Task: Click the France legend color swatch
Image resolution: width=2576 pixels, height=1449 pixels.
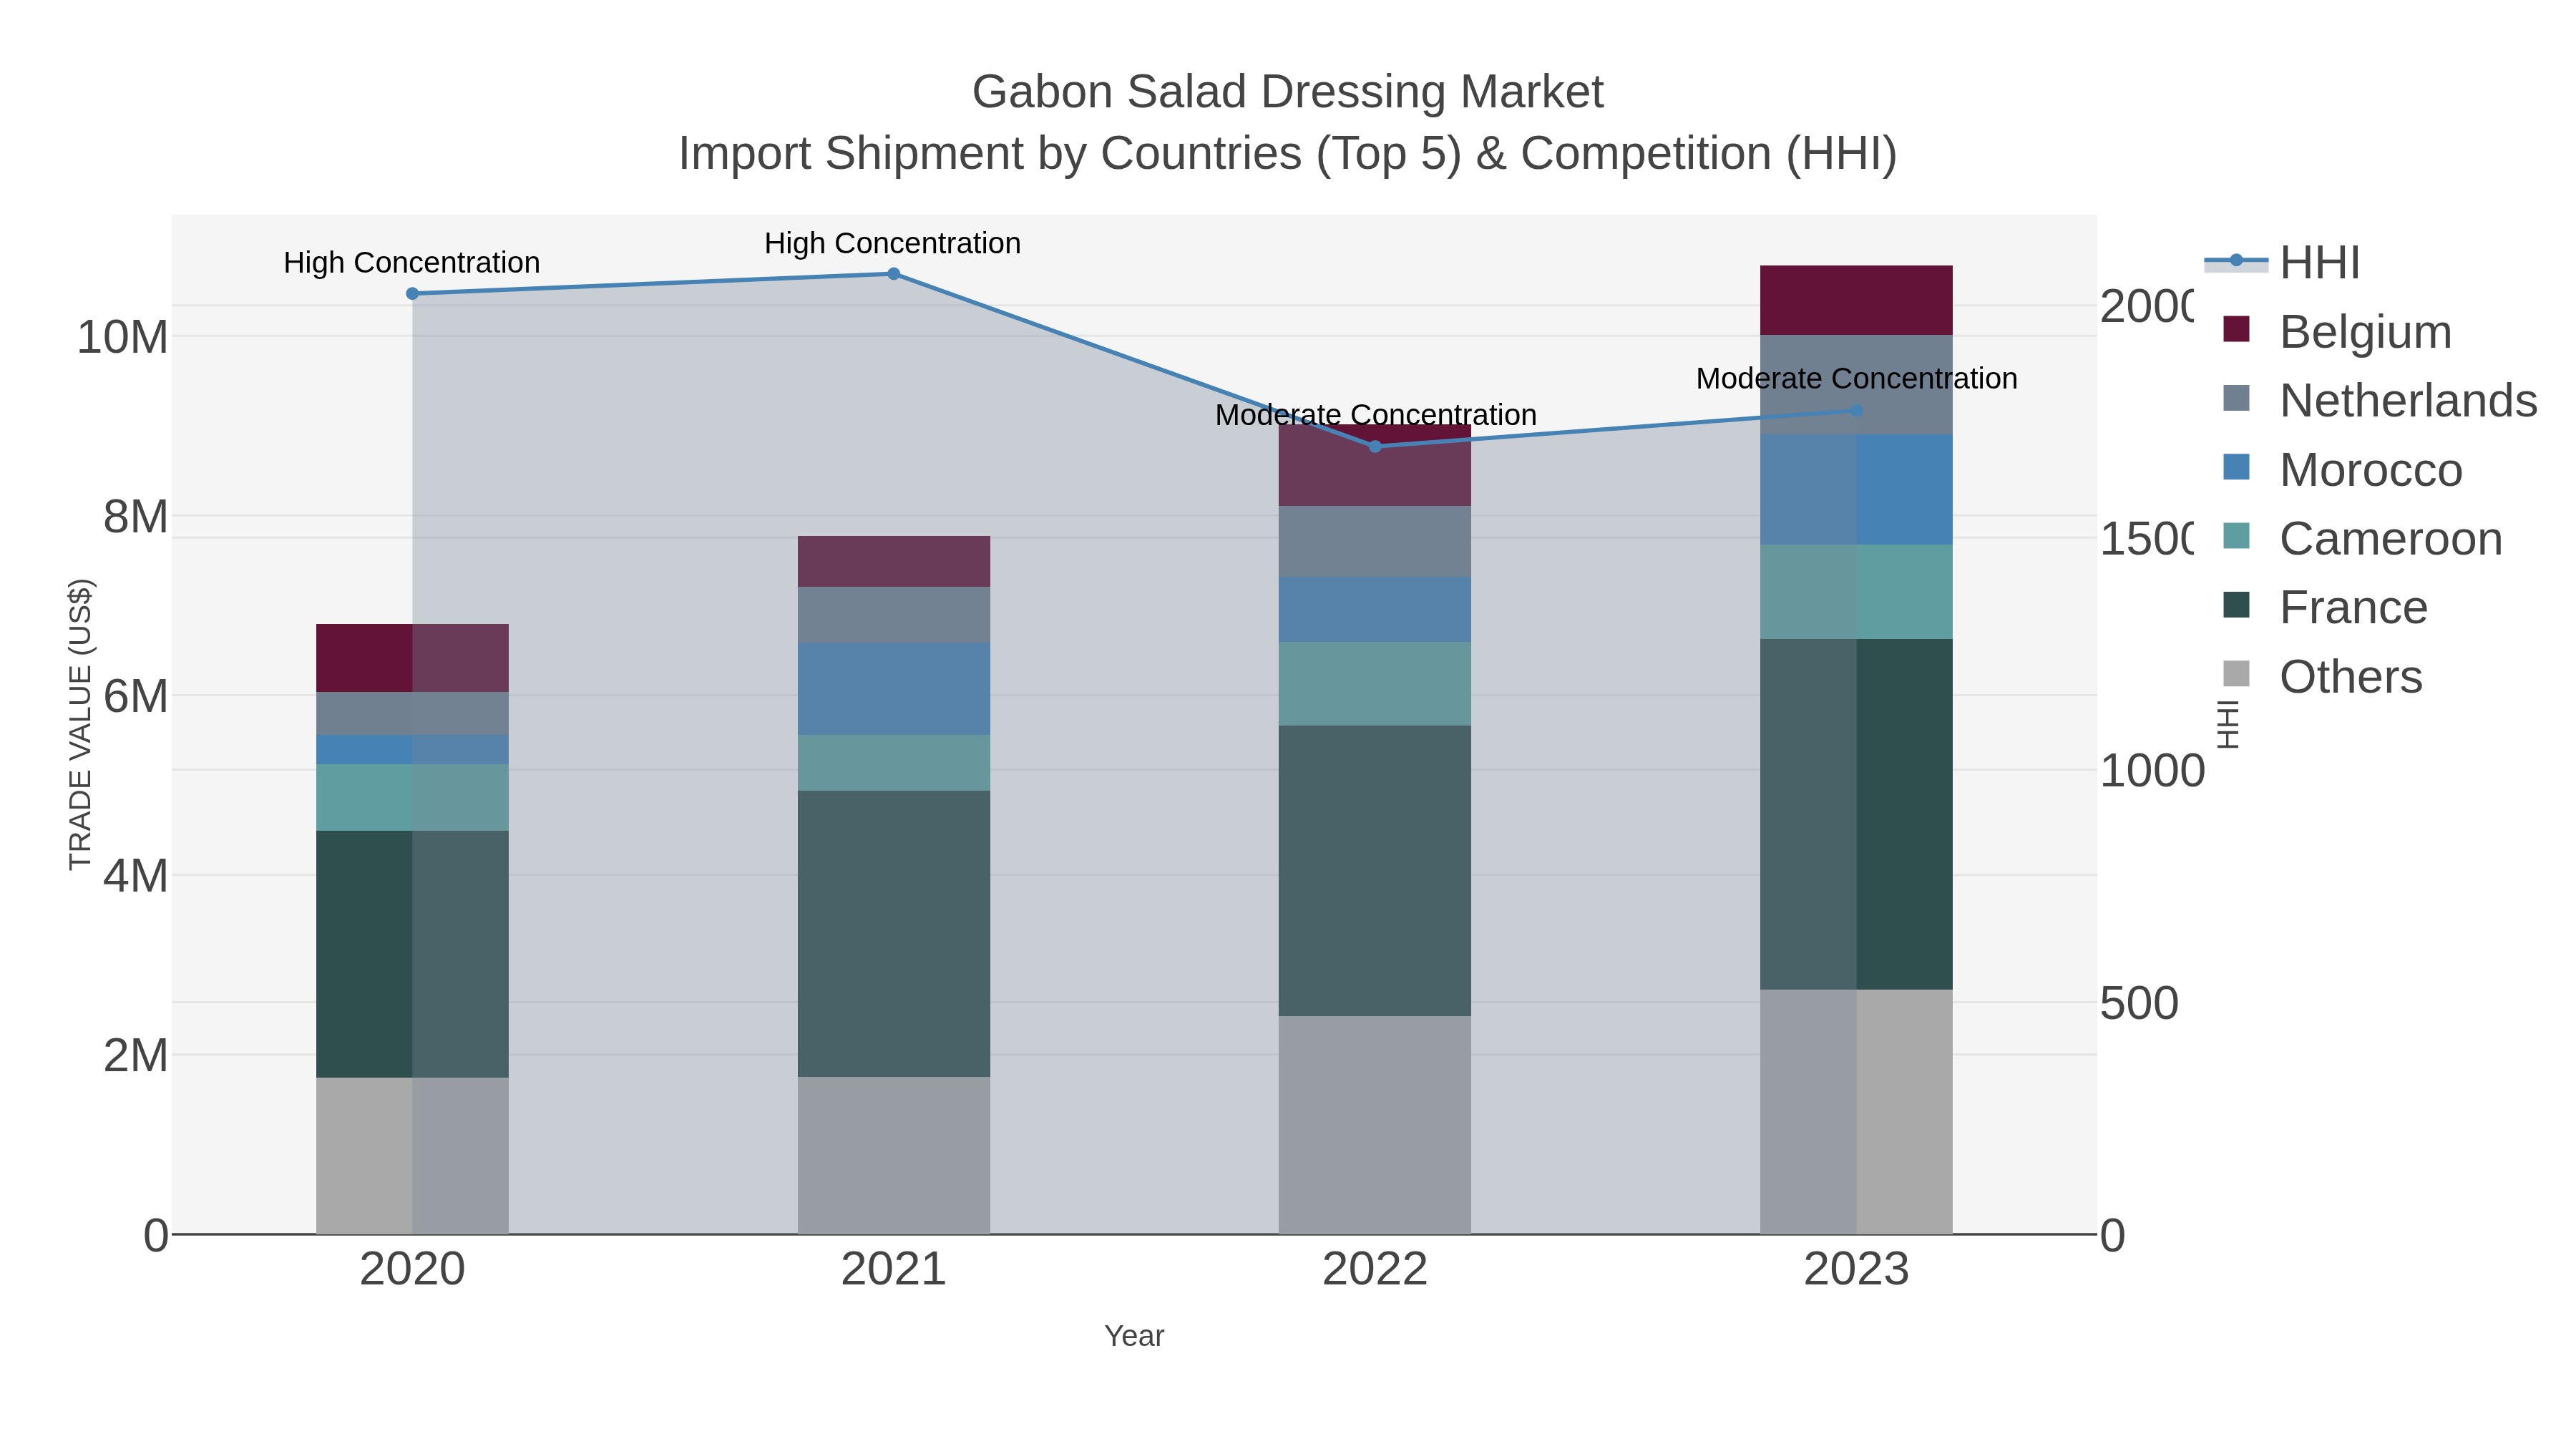Action: [x=2236, y=605]
